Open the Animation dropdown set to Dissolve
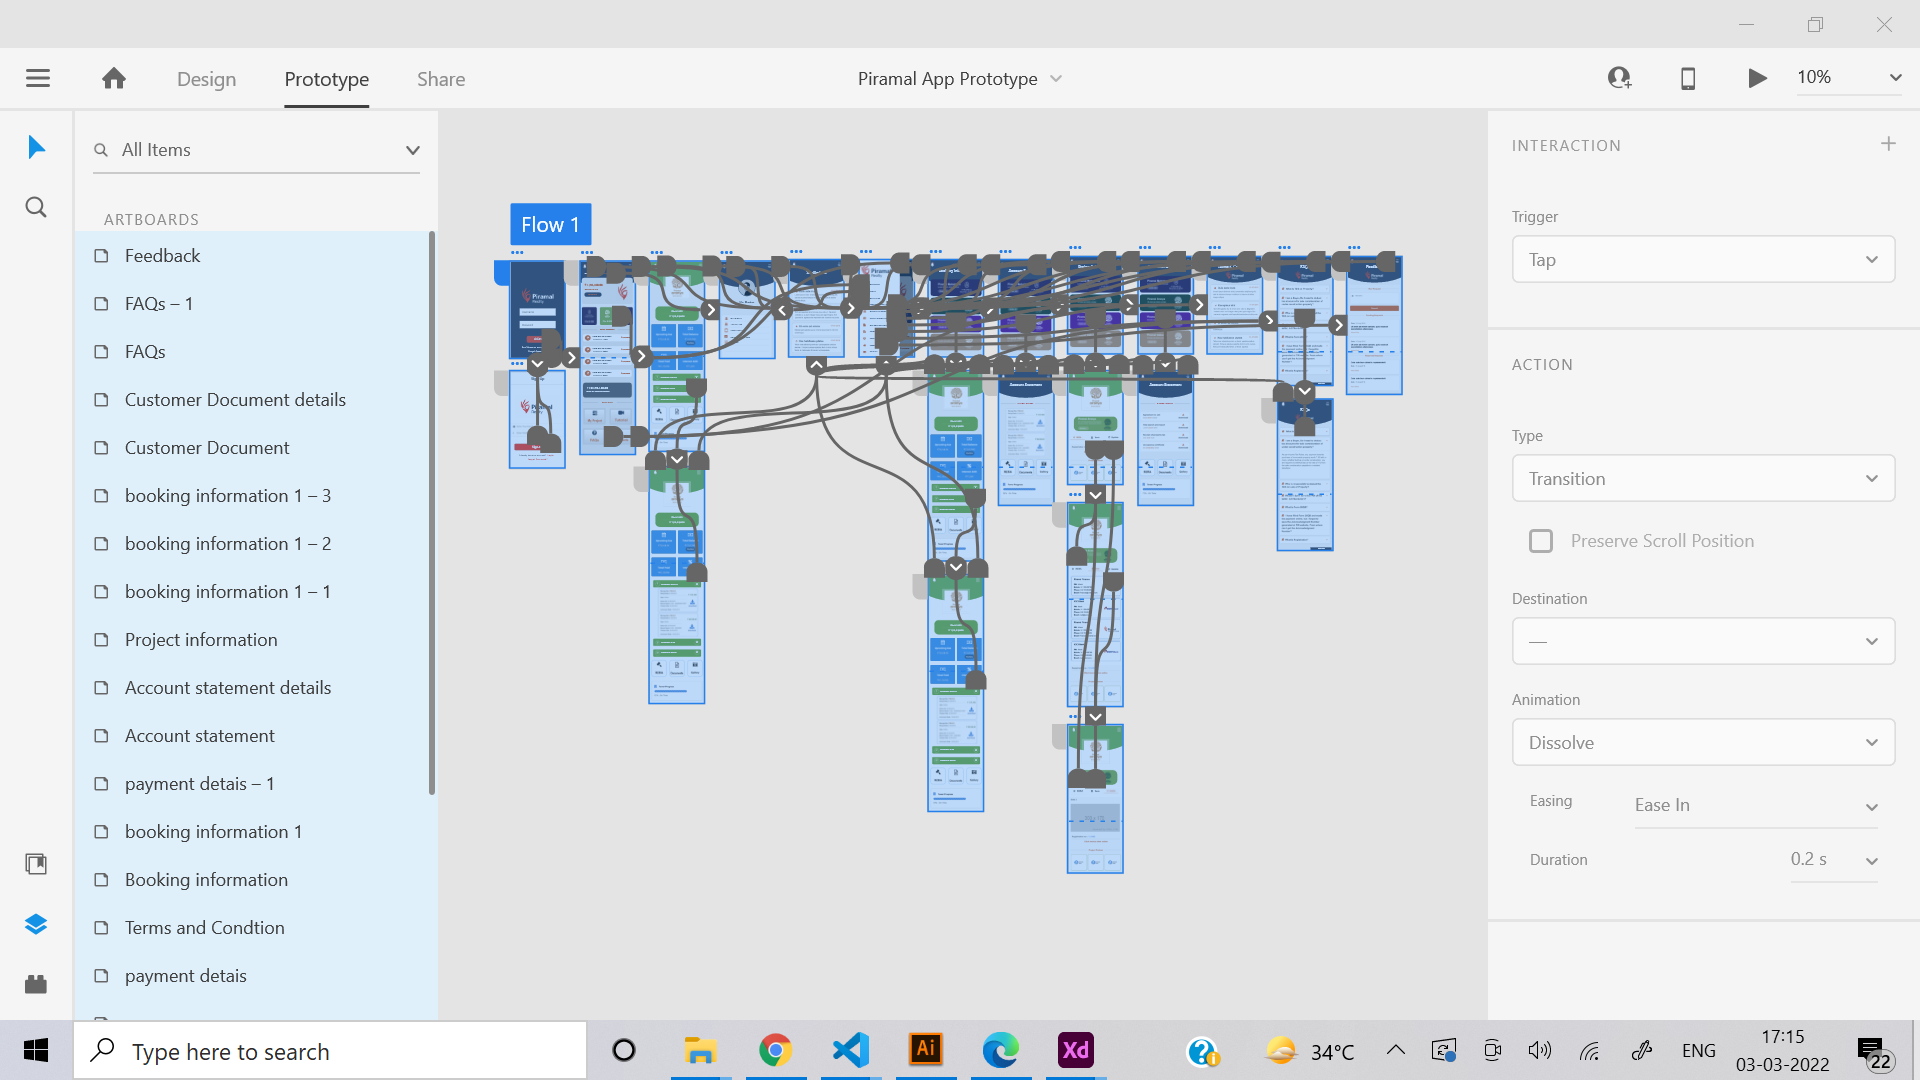This screenshot has width=1920, height=1080. 1703,743
